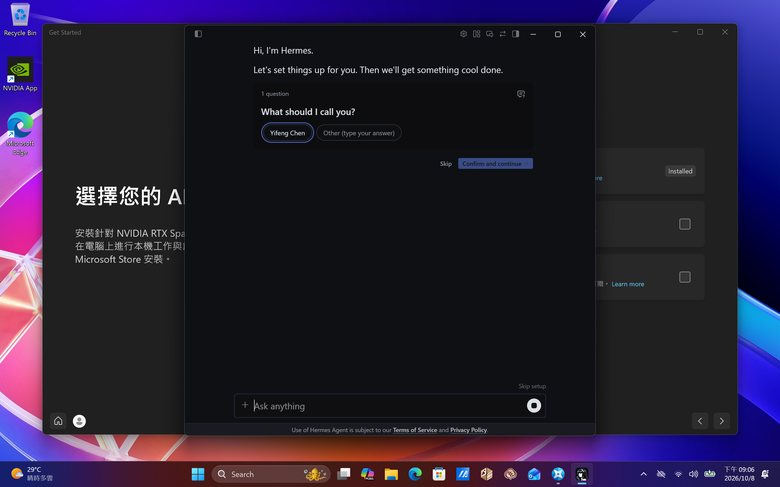Tick the checkbox beside Learn more row
The height and width of the screenshot is (487, 780).
(685, 277)
